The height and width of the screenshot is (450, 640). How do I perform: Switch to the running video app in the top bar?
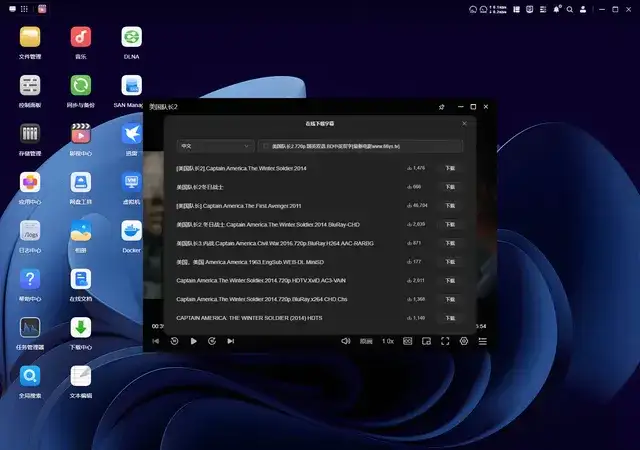(42, 9)
